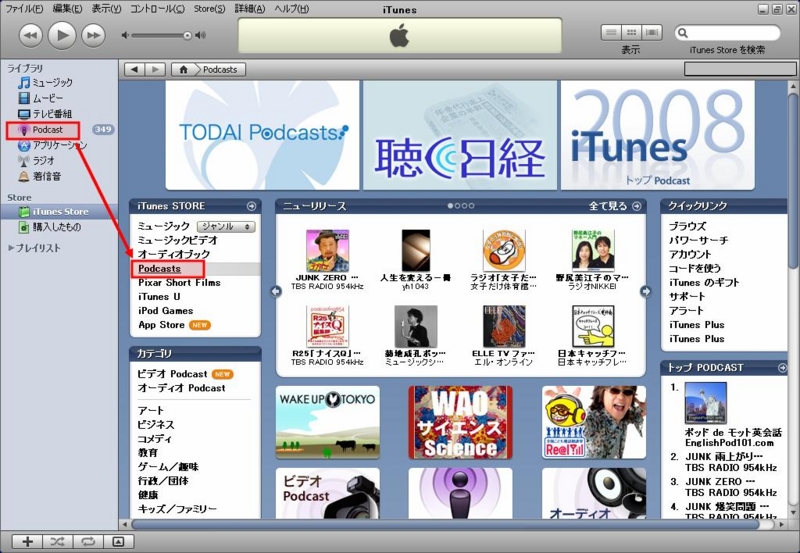
Task: Click the previous track rewind button
Action: tap(31, 35)
